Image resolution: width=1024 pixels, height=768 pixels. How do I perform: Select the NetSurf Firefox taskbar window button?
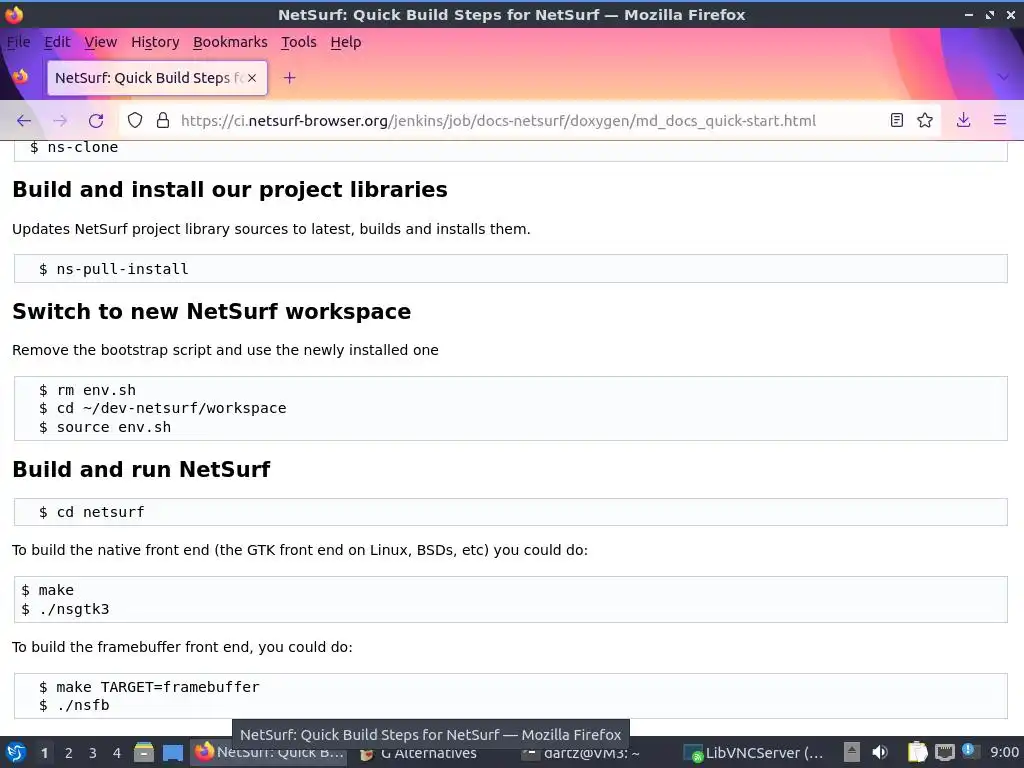pos(269,753)
